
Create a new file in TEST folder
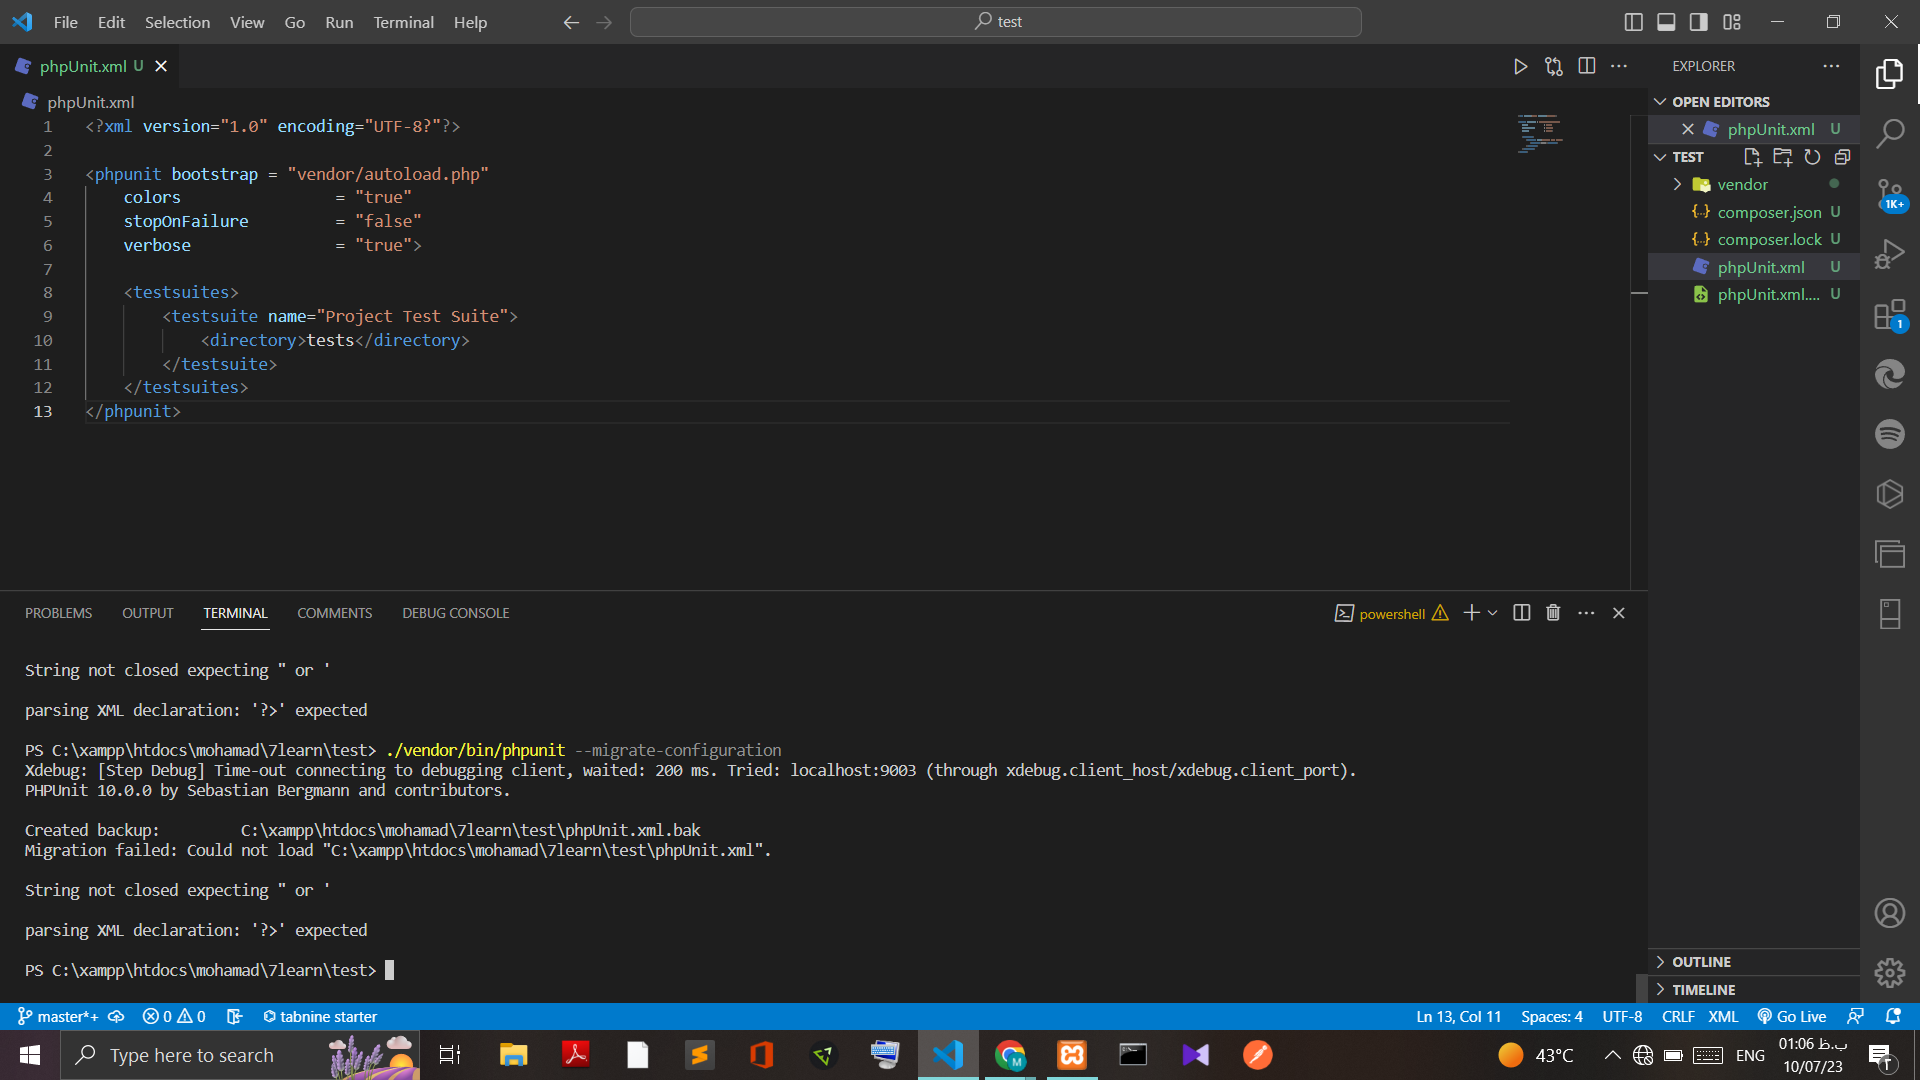(x=1752, y=157)
